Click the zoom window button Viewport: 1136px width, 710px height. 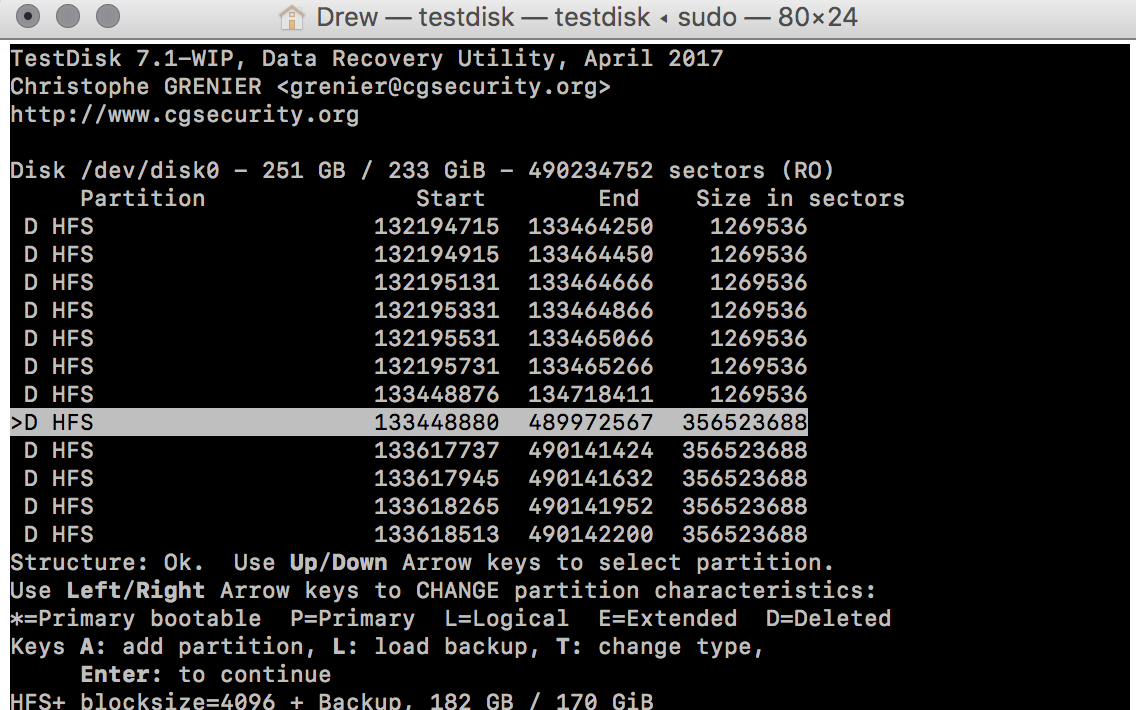(108, 16)
